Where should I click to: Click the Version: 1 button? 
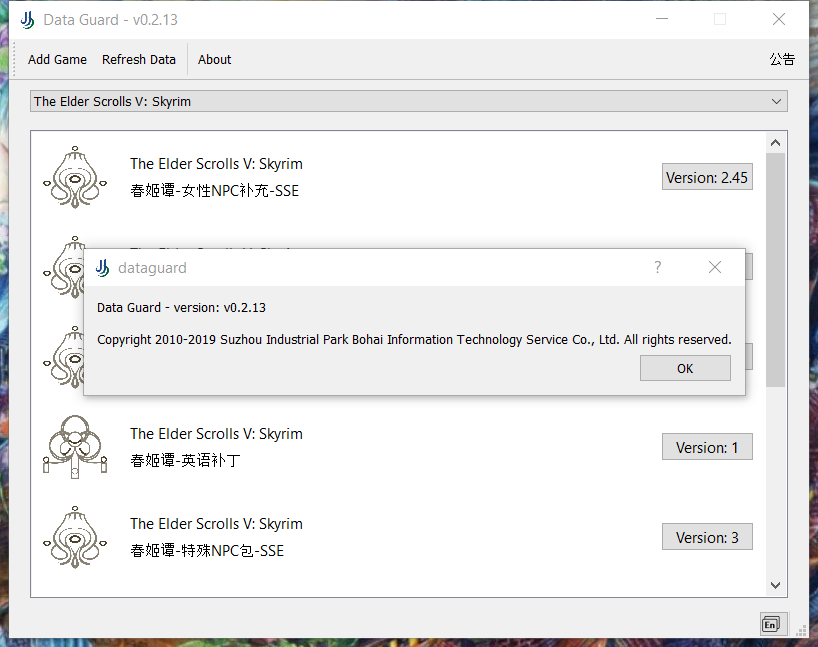pos(707,447)
